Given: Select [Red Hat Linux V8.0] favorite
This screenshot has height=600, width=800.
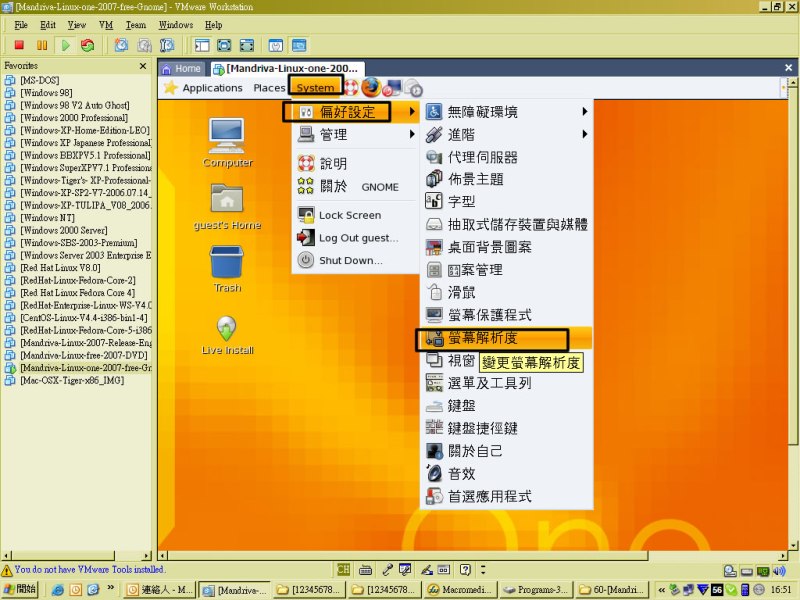Looking at the screenshot, I should (60, 268).
